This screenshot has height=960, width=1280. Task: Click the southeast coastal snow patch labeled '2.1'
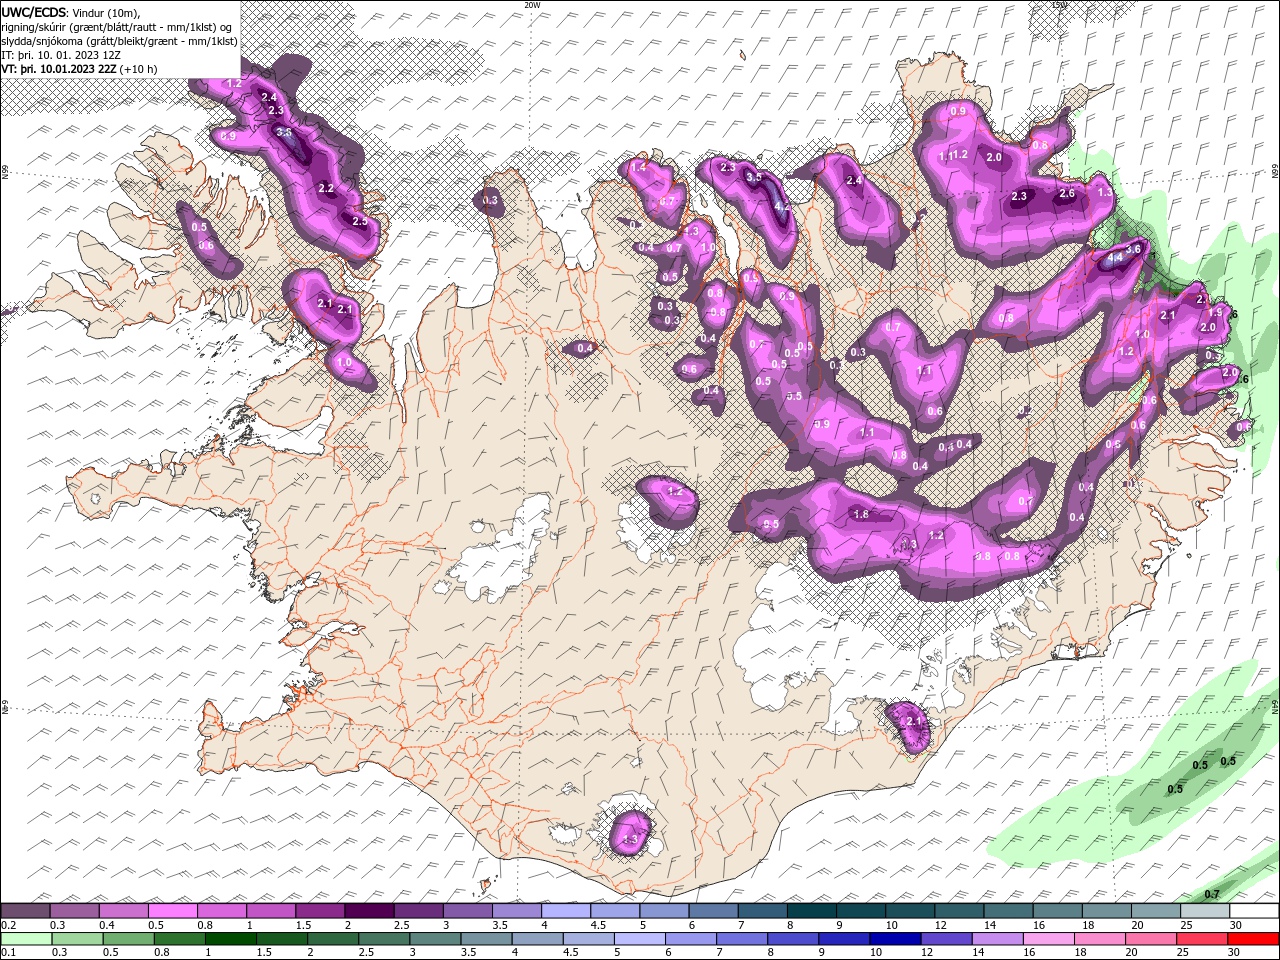pyautogui.click(x=909, y=725)
